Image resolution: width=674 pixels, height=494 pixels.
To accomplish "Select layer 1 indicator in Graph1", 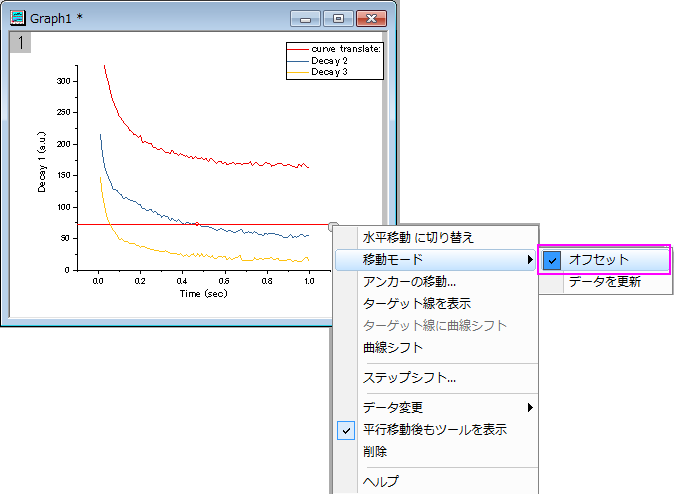I will pos(20,43).
